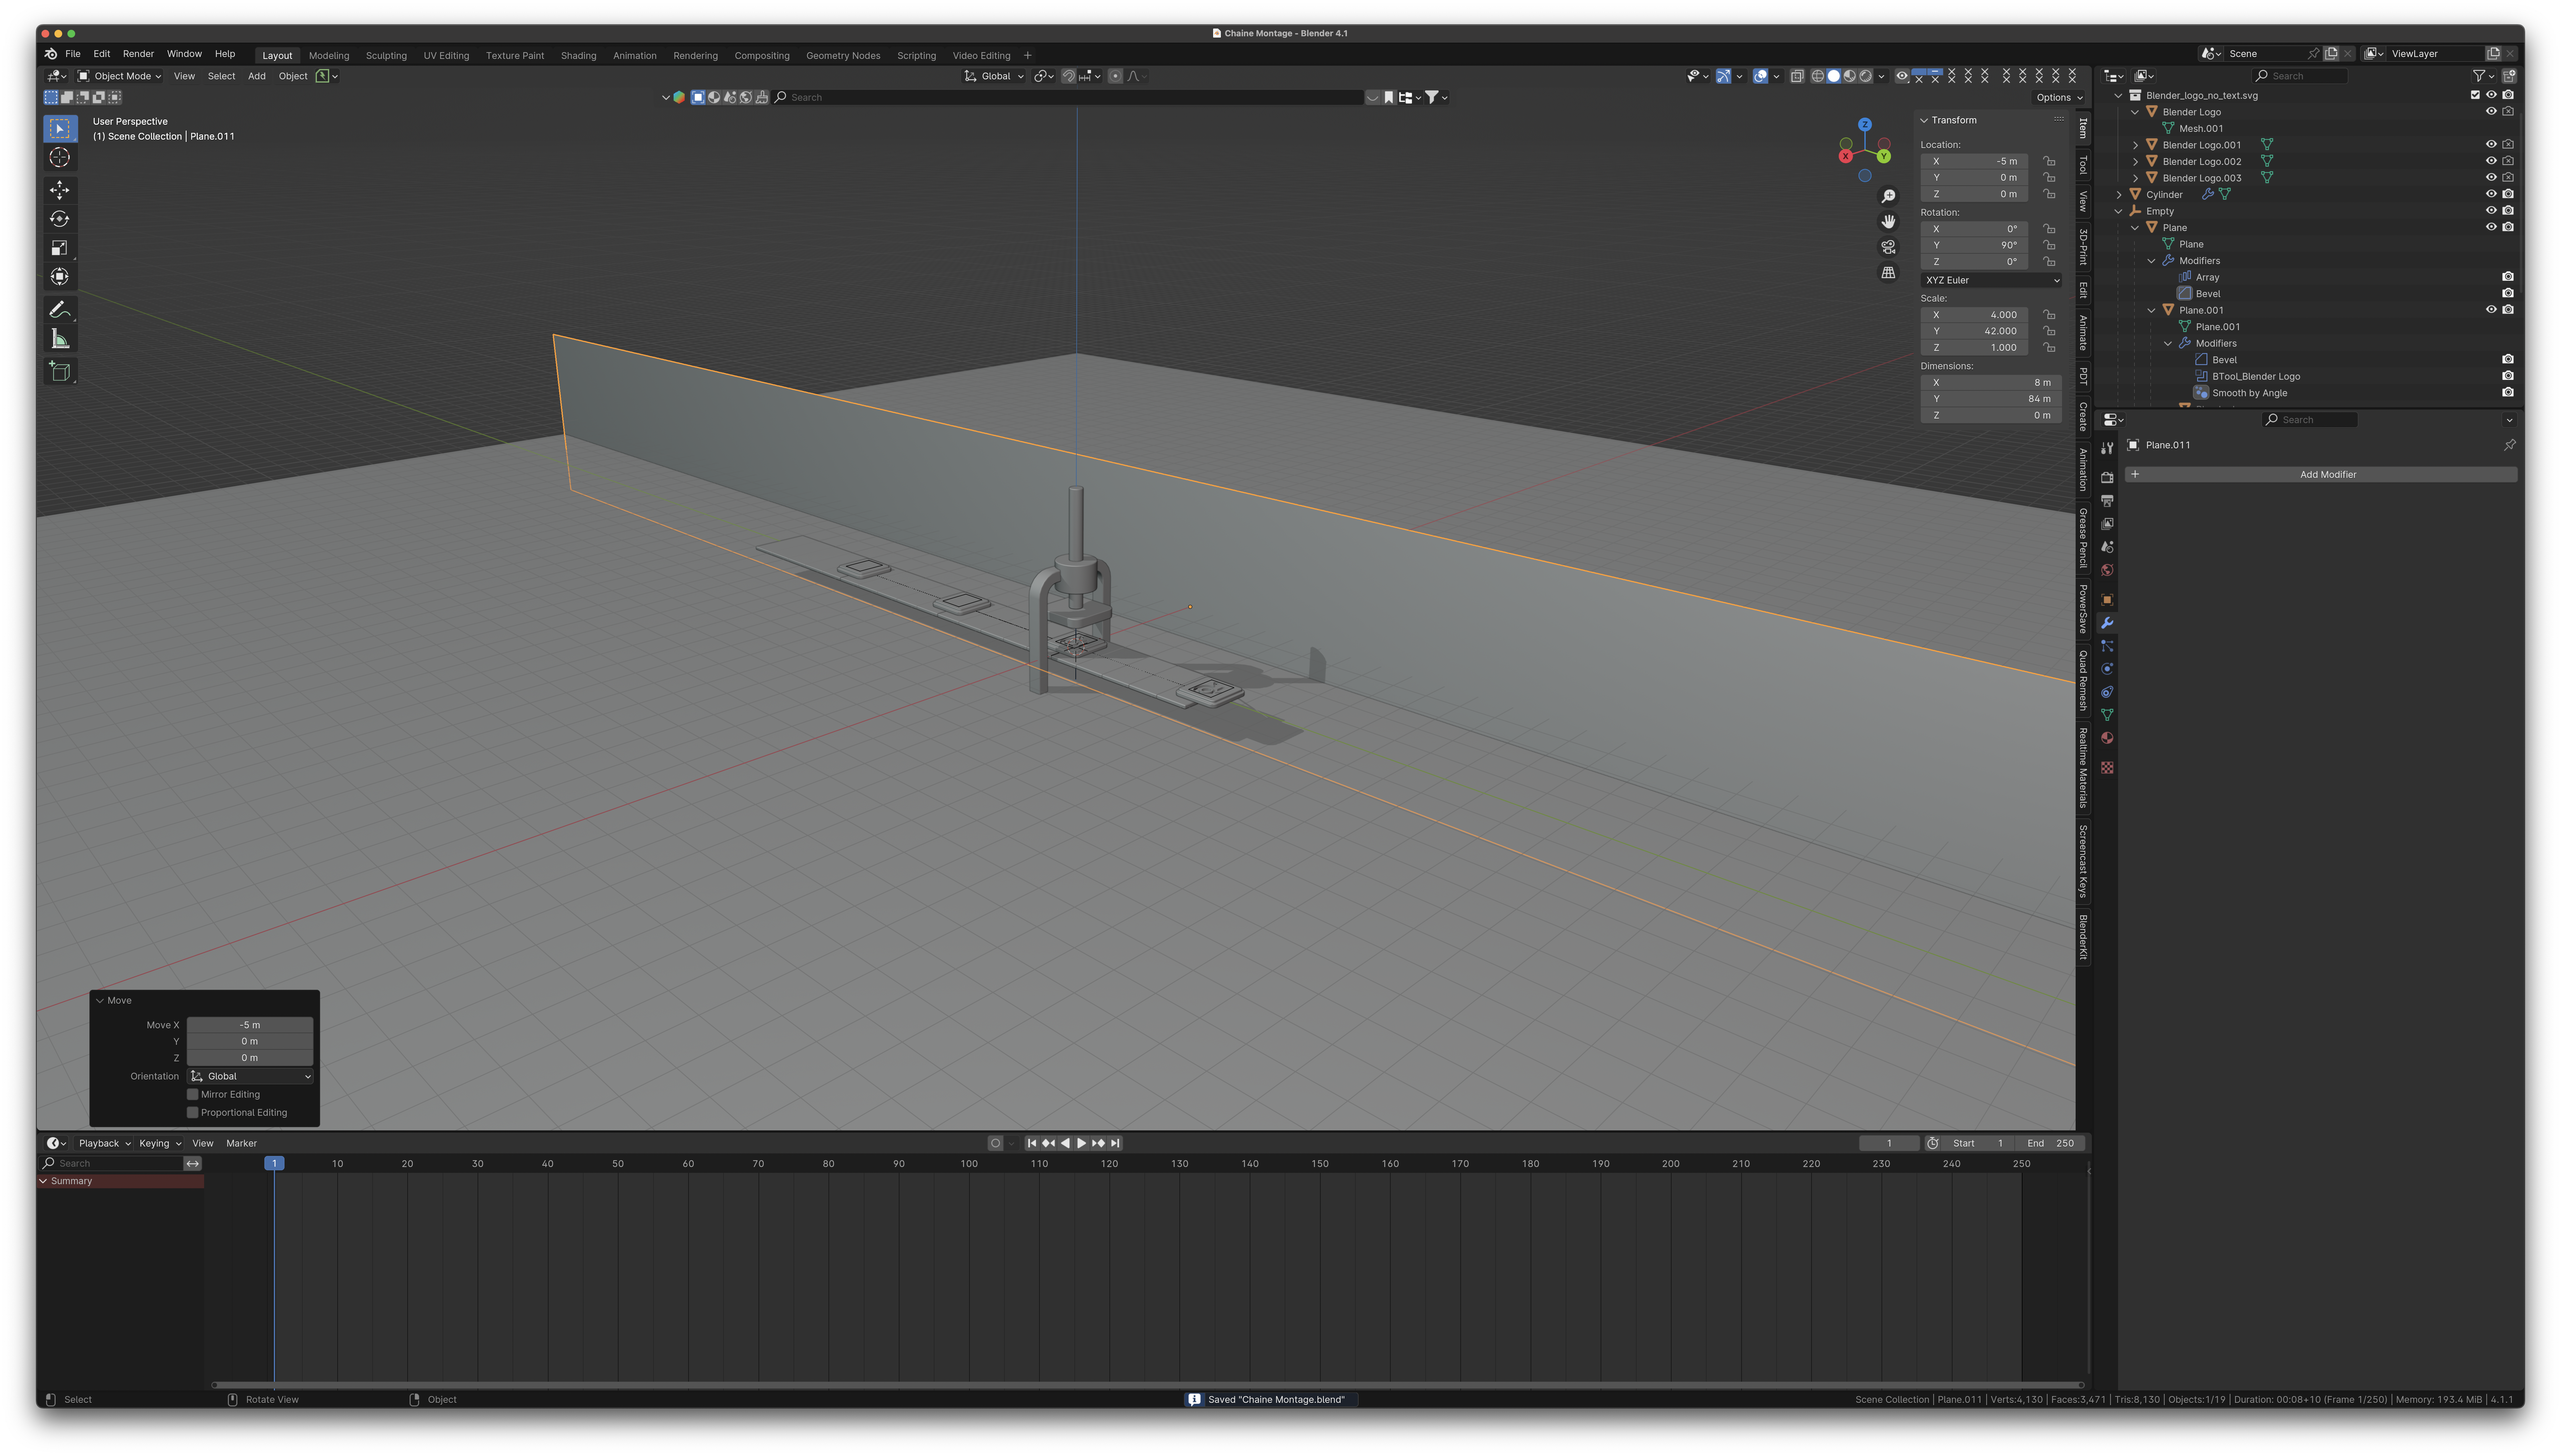Select the Annotate pencil tool
The image size is (2561, 1456).
[x=60, y=310]
